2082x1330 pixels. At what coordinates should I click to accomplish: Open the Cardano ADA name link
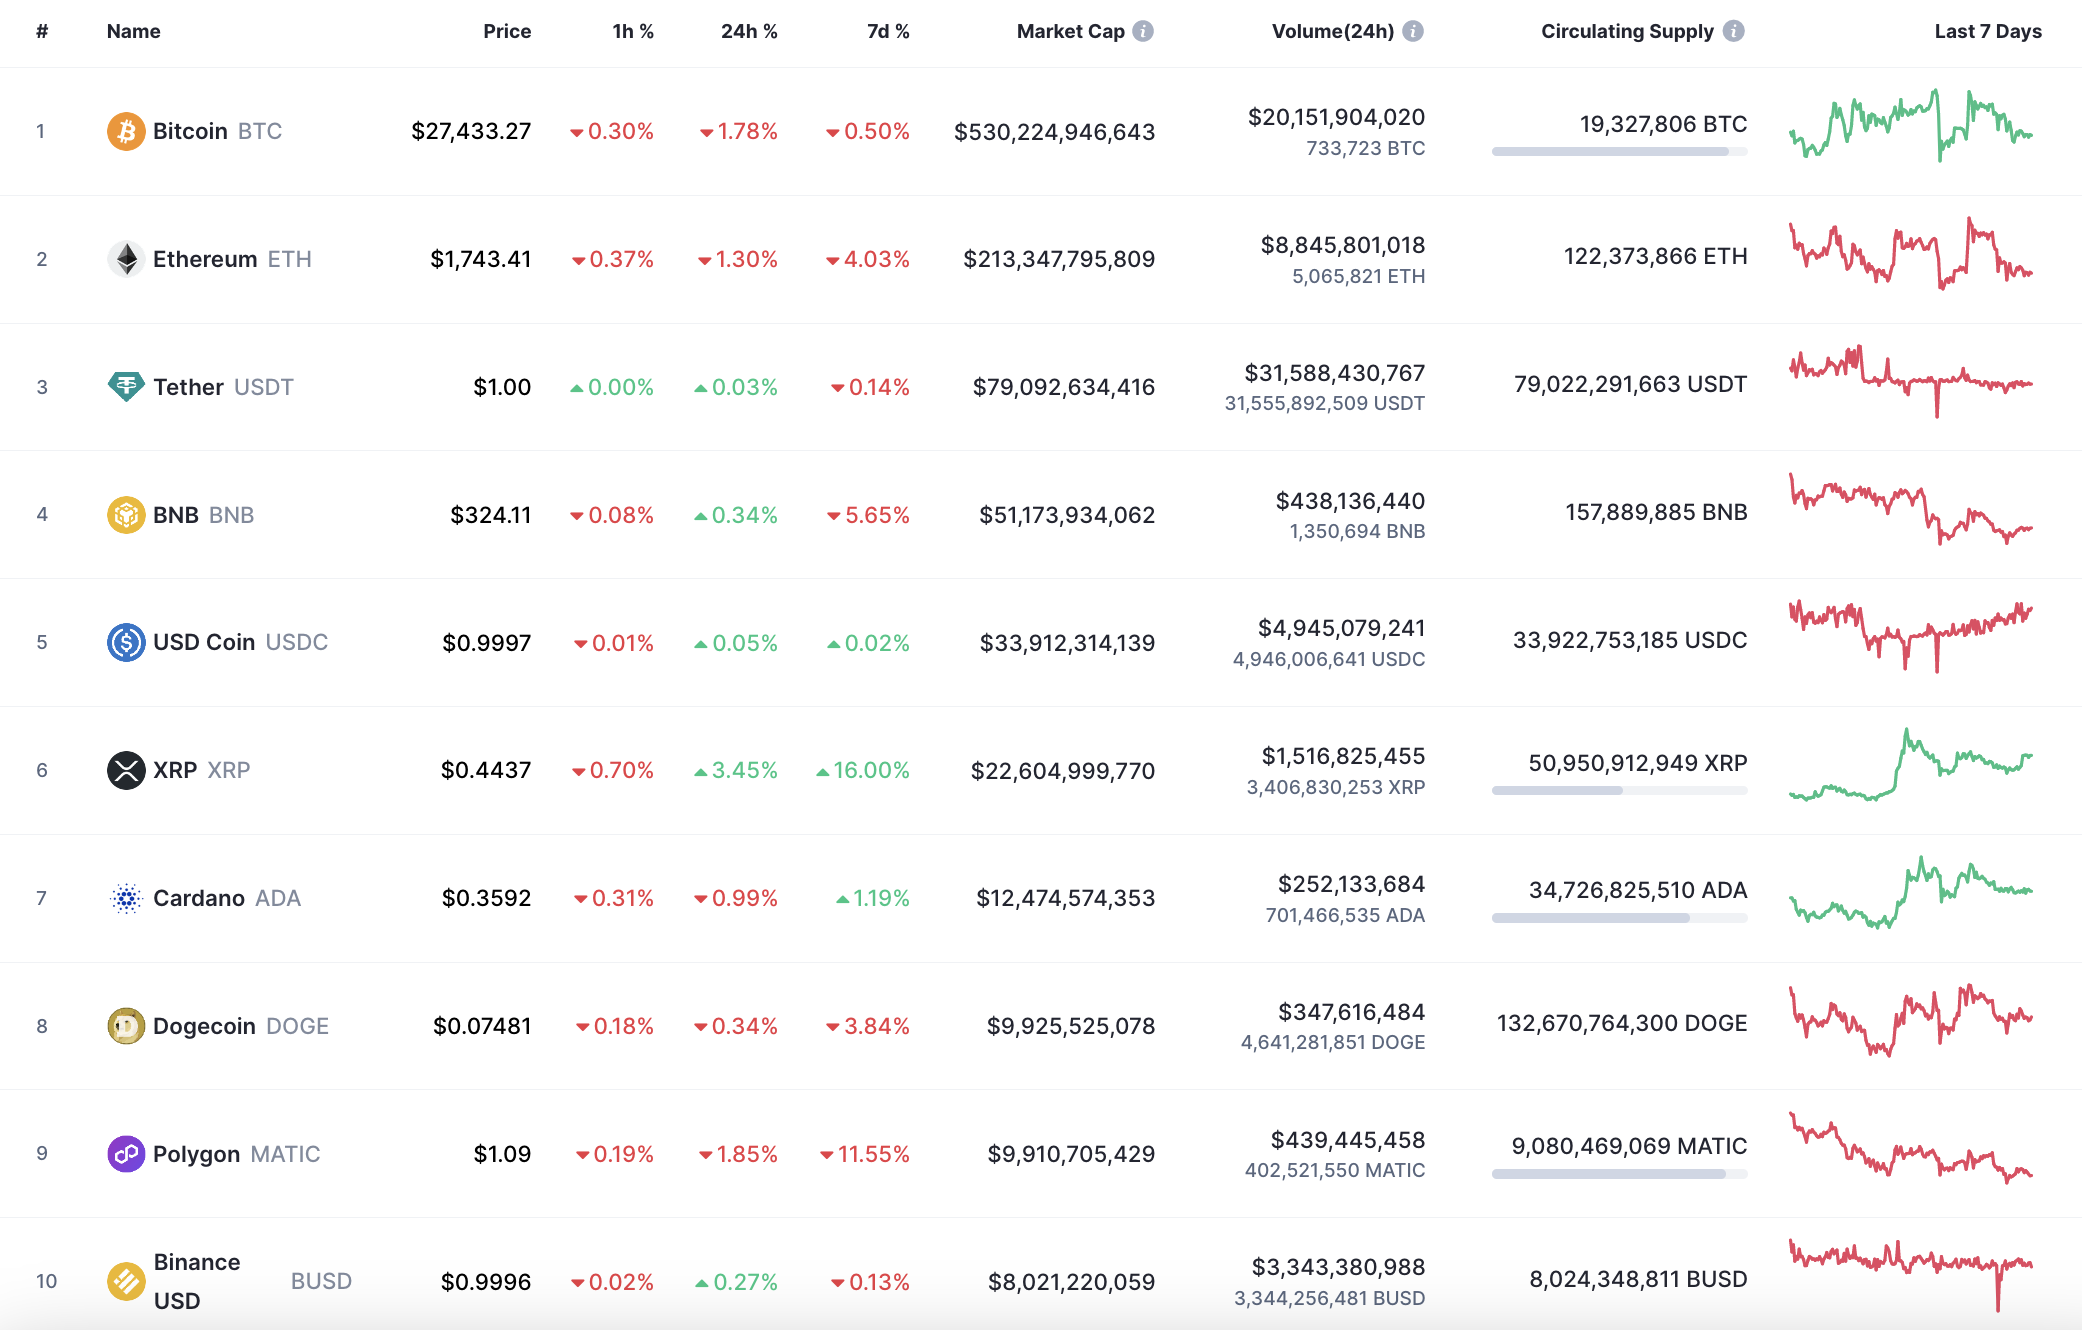199,897
